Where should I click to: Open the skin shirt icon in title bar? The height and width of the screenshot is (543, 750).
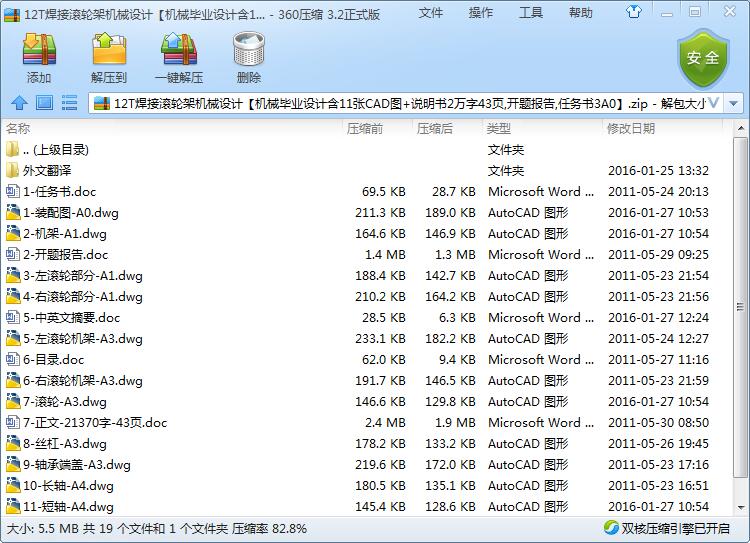(634, 11)
